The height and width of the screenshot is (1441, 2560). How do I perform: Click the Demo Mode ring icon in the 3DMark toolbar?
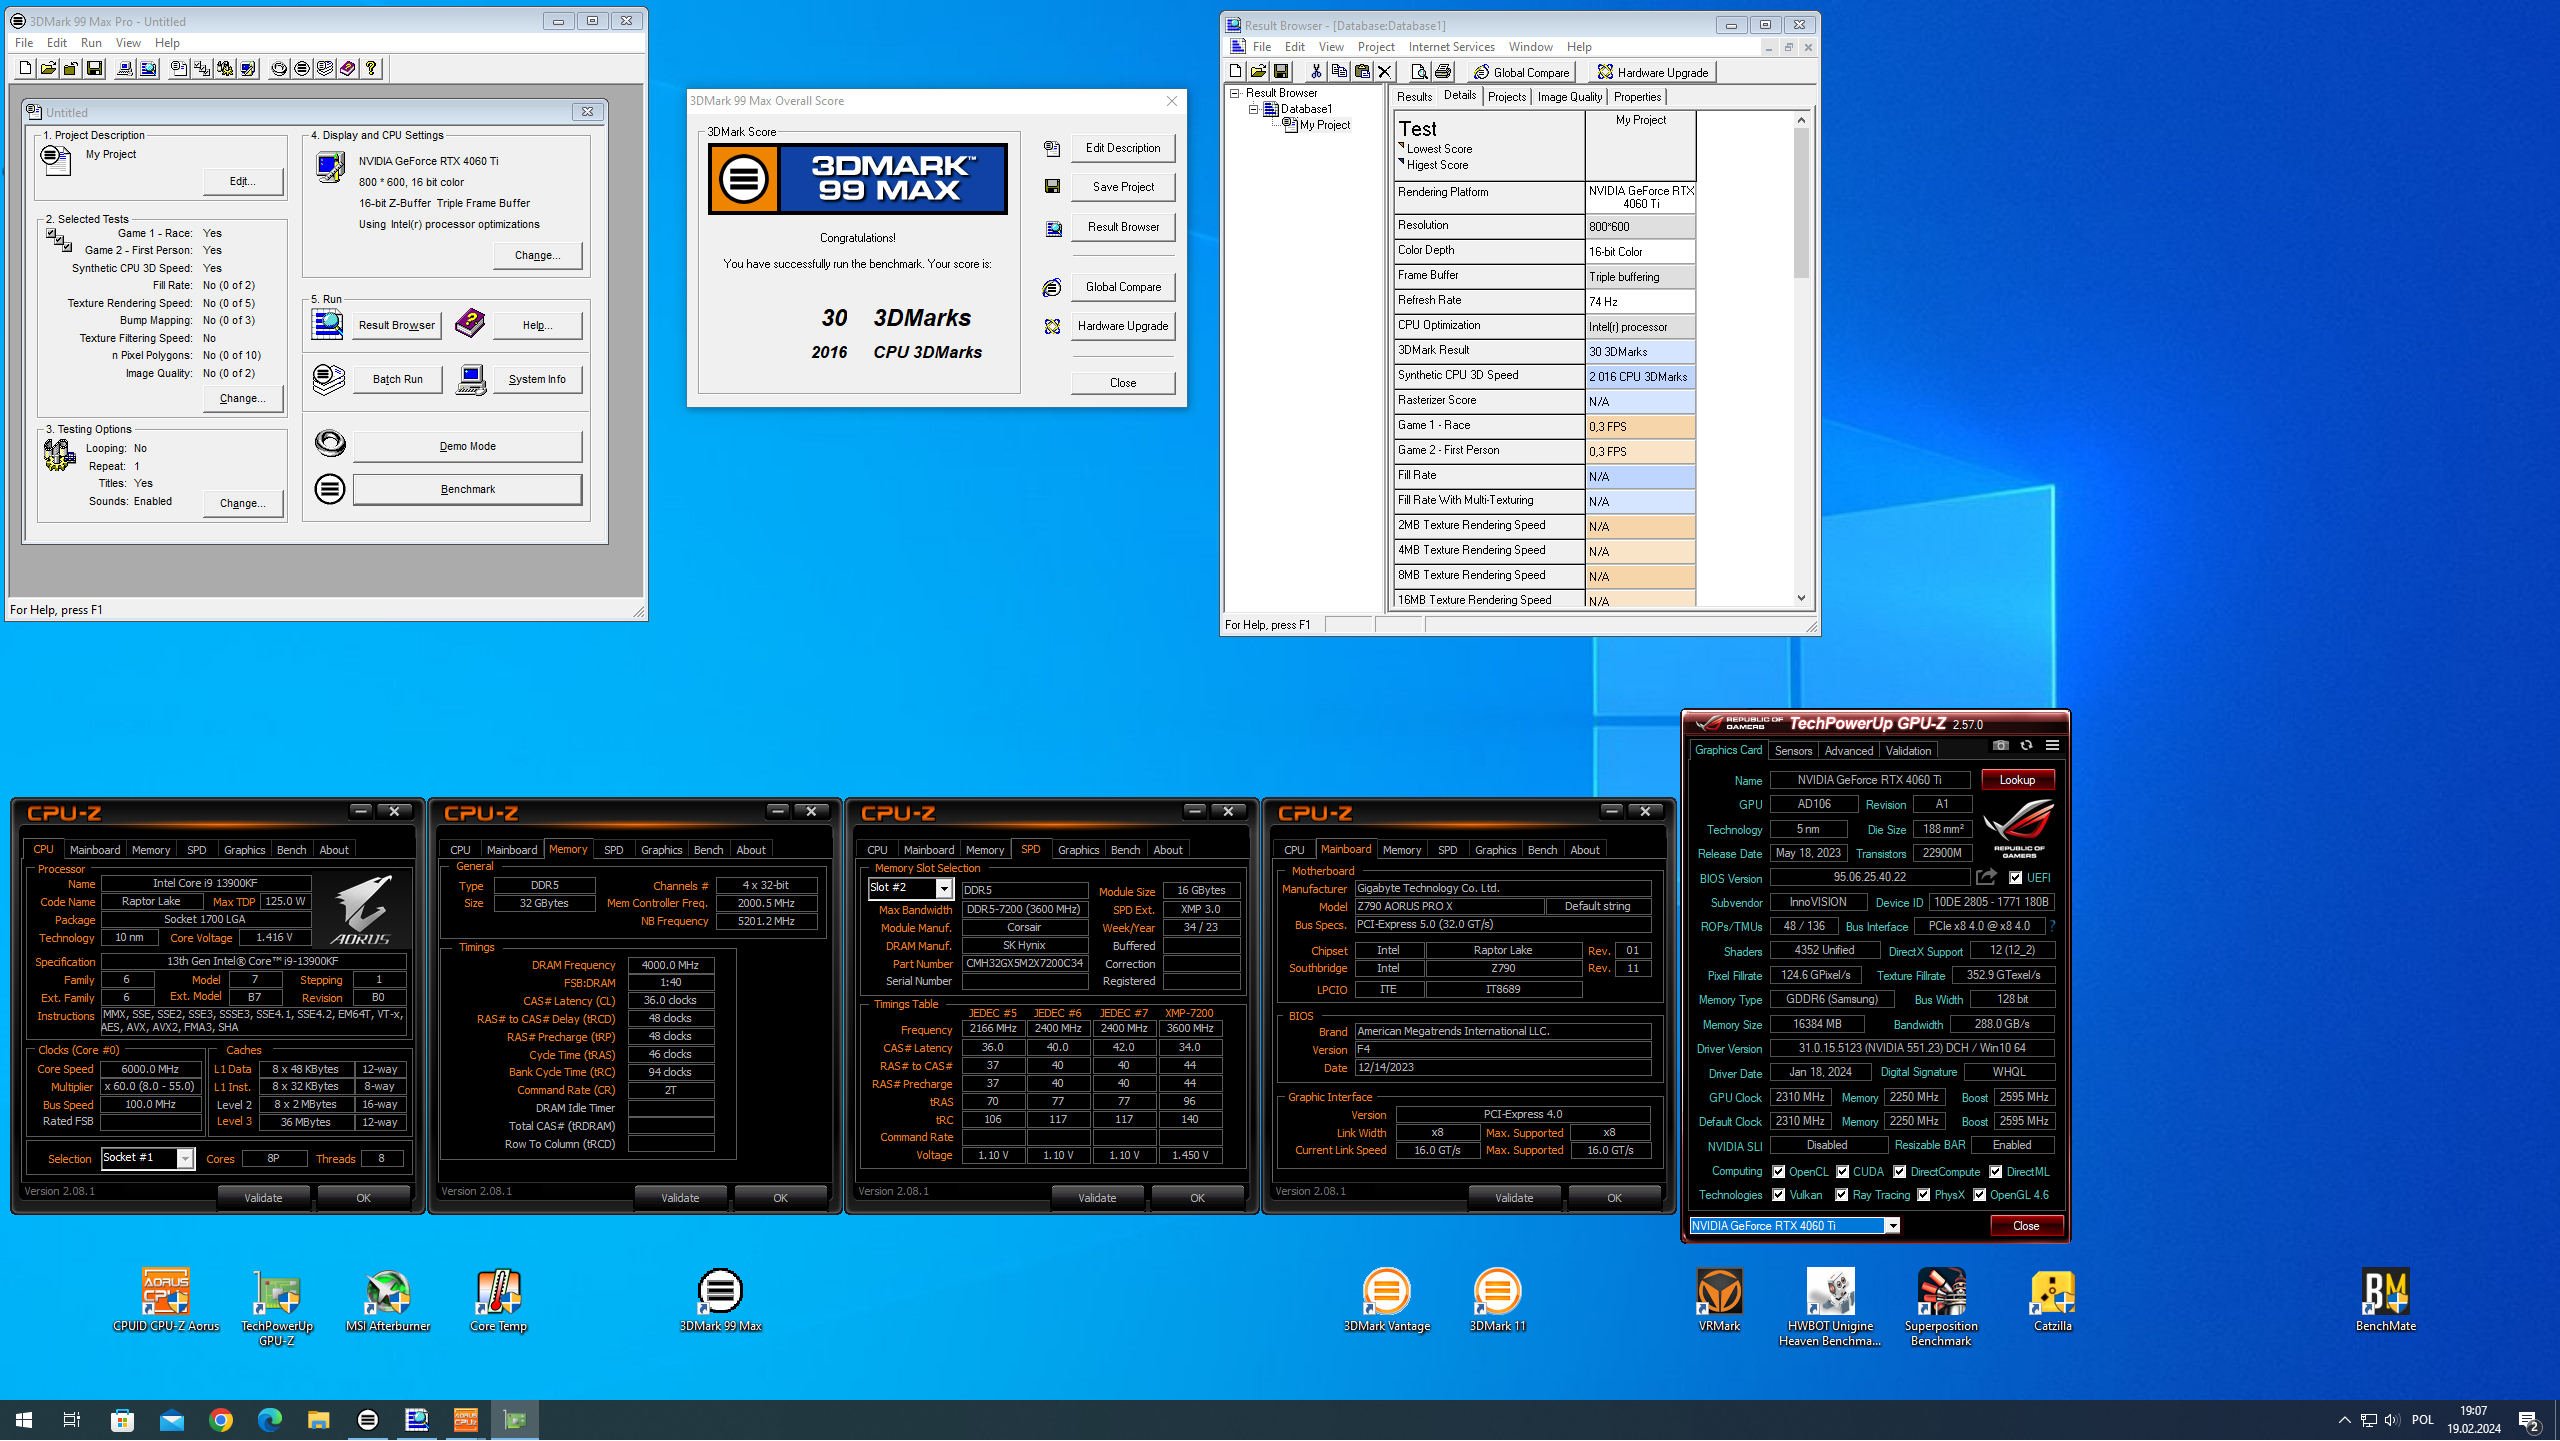[x=279, y=68]
